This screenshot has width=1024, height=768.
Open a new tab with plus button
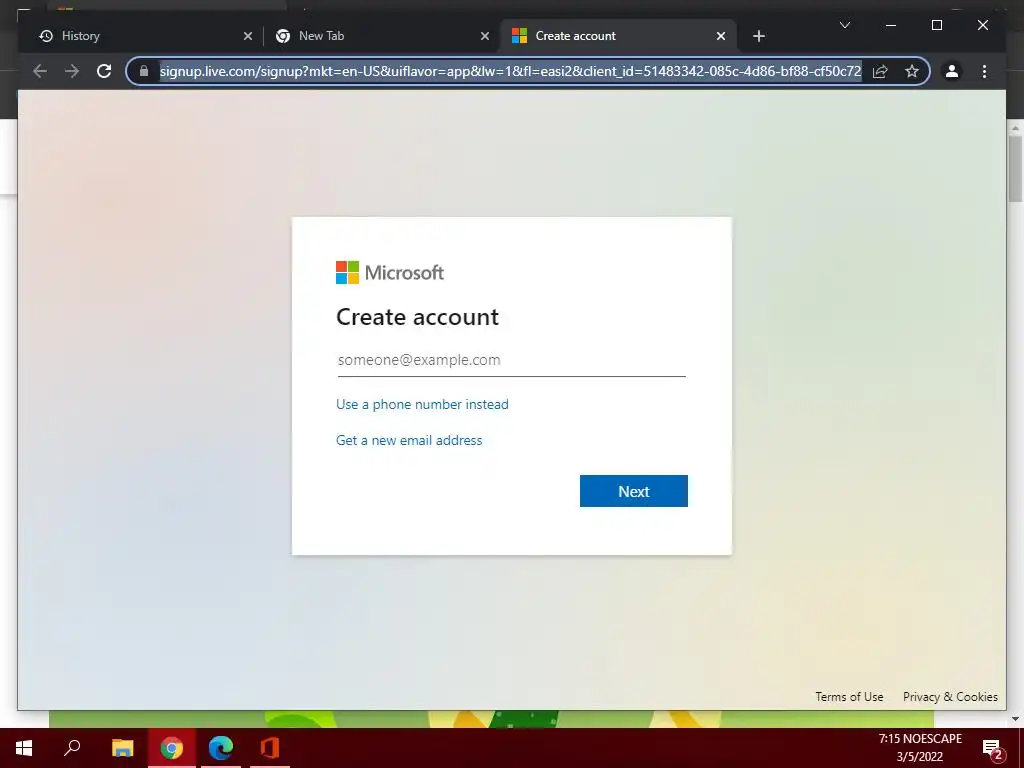tap(758, 36)
